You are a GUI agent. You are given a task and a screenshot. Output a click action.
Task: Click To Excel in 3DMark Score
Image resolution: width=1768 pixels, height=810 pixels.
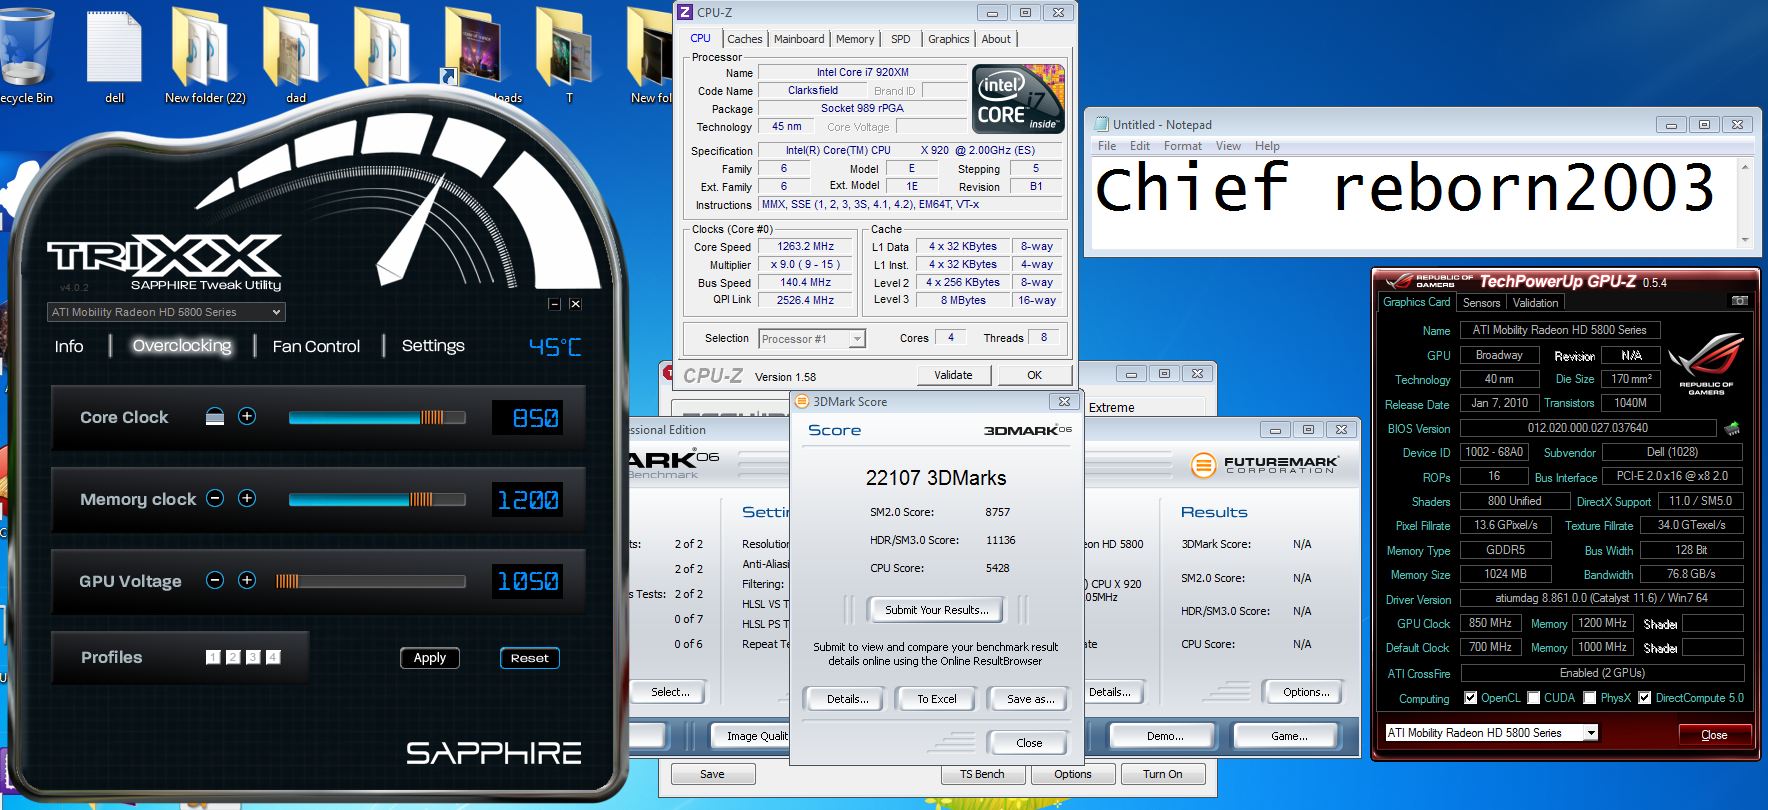(x=937, y=699)
